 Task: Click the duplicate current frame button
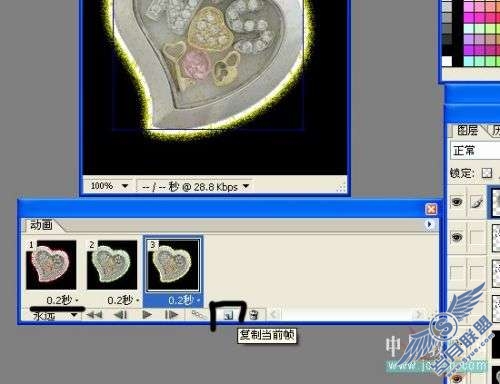[229, 315]
